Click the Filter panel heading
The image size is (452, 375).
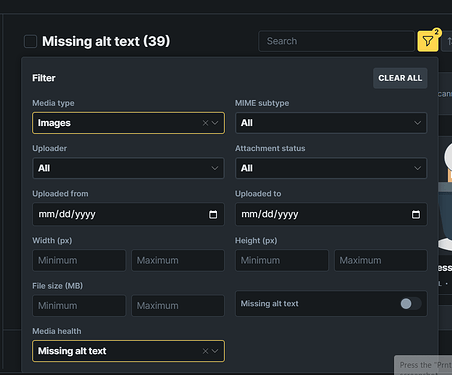pos(44,78)
